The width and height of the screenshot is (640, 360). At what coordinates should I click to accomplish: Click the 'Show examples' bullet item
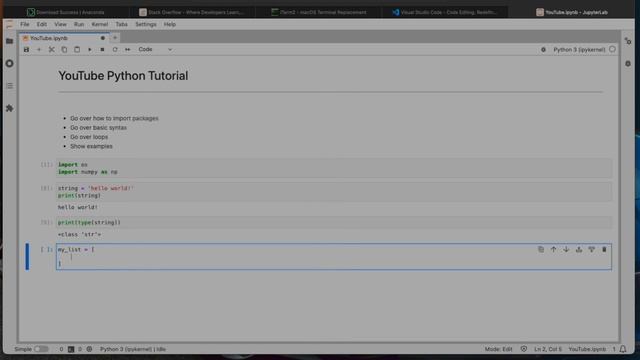pyautogui.click(x=91, y=146)
